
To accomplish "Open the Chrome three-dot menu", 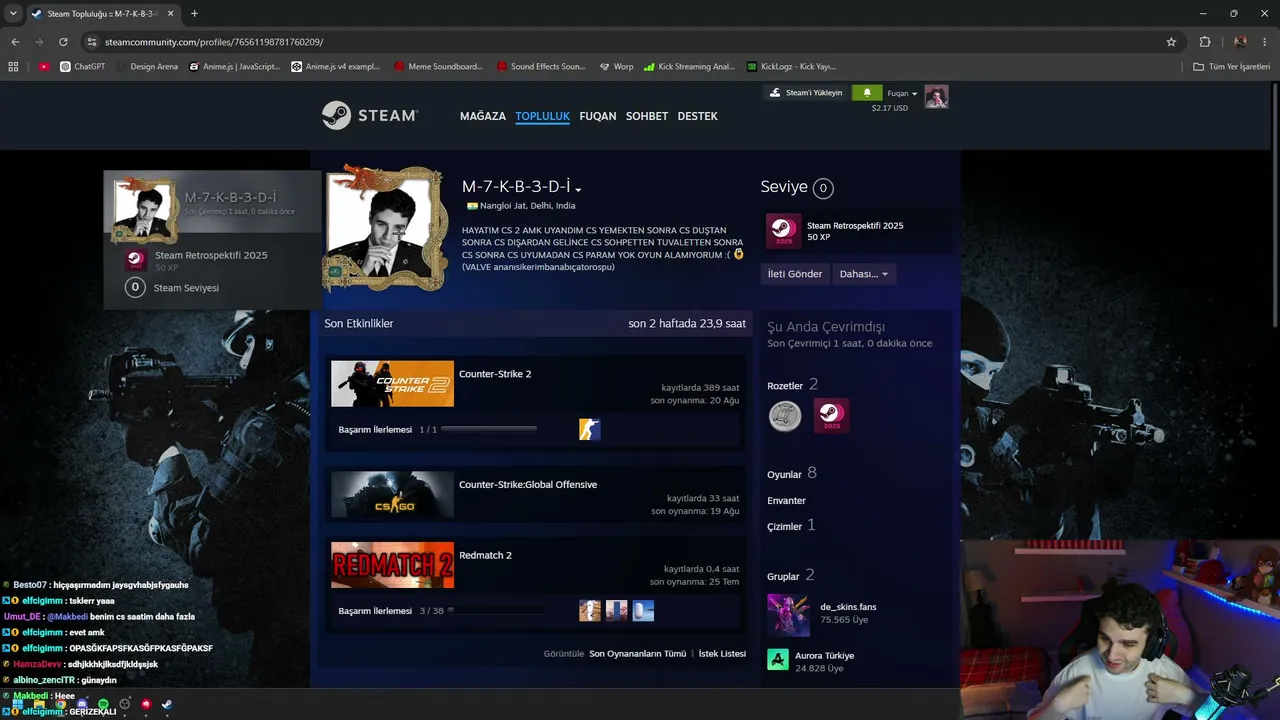I will coord(1264,42).
